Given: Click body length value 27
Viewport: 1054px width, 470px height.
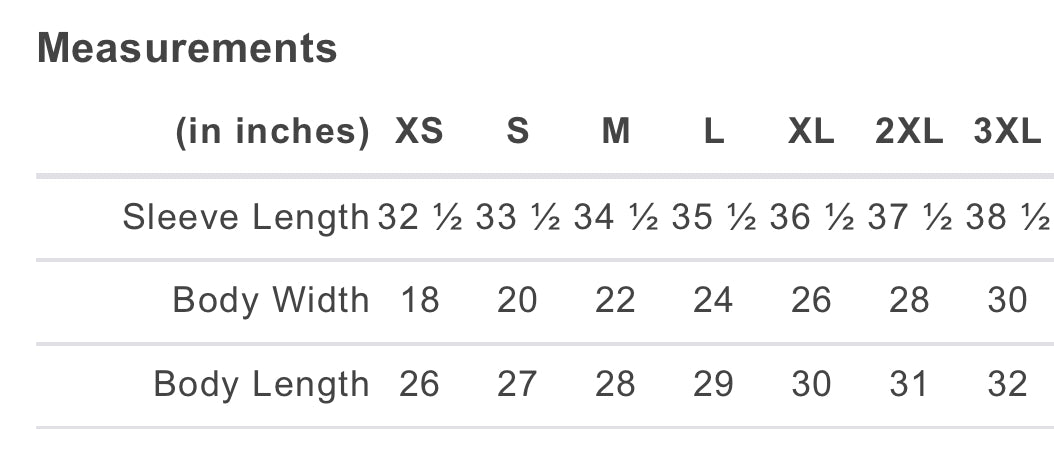Looking at the screenshot, I should click(517, 385).
